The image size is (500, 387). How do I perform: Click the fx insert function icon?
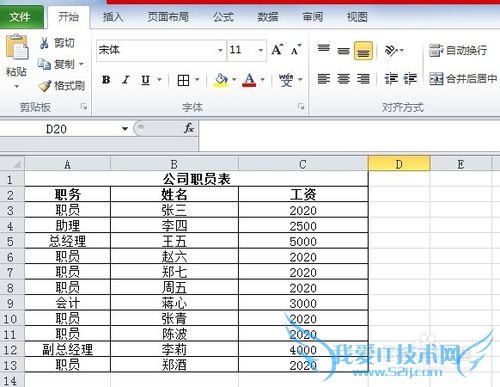tap(189, 128)
